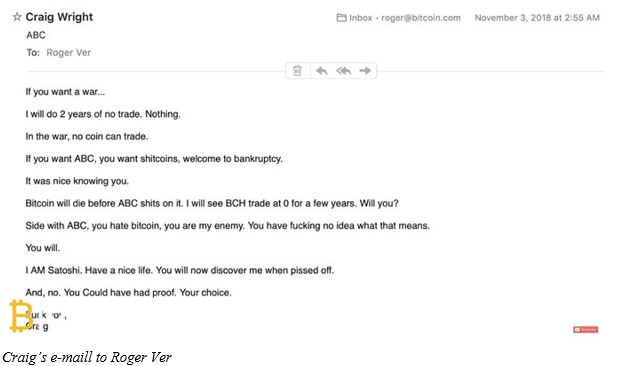The height and width of the screenshot is (366, 628).
Task: Click the "You Could have had proof" line
Action: [x=129, y=293]
